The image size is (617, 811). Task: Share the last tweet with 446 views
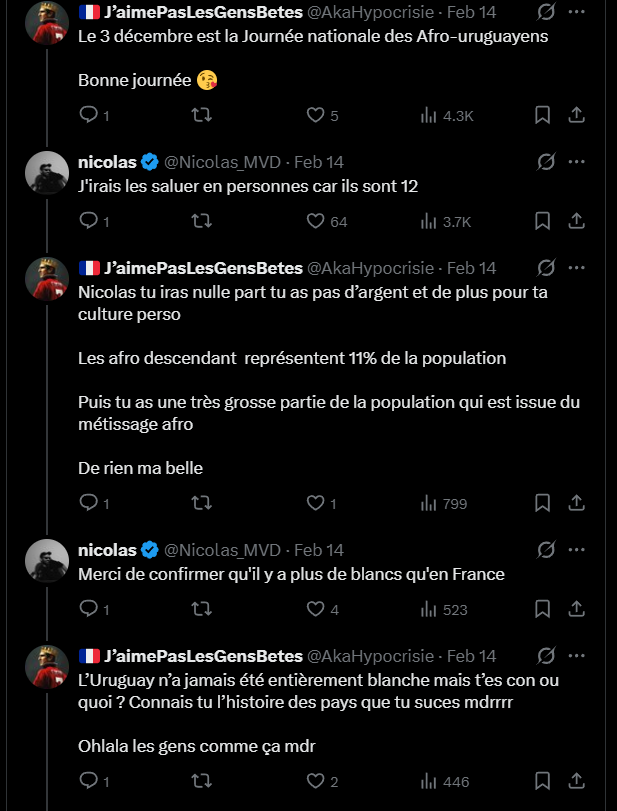[x=576, y=781]
